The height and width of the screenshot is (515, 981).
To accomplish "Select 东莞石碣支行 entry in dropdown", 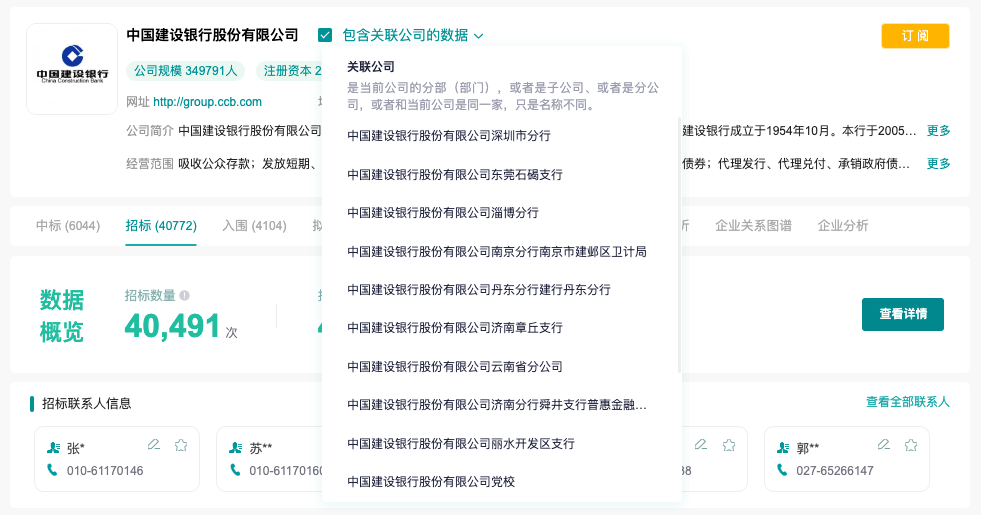I will pos(455,175).
